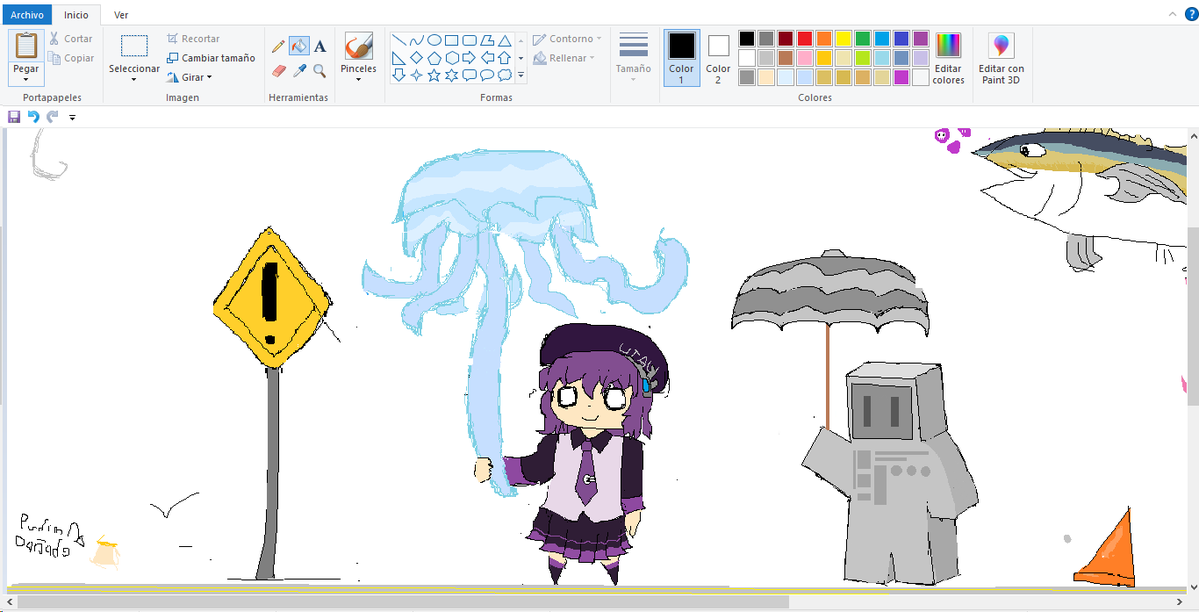1199x612 pixels.
Task: Choose the Rounded rectangular callout shape
Action: (x=470, y=75)
